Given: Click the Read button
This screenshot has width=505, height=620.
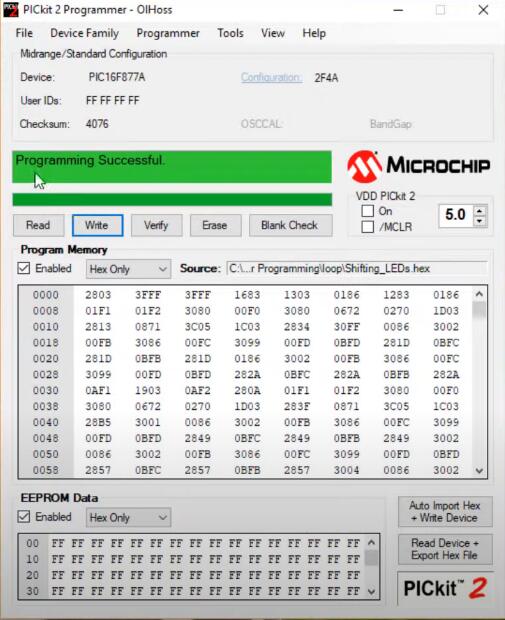Looking at the screenshot, I should click(38, 225).
